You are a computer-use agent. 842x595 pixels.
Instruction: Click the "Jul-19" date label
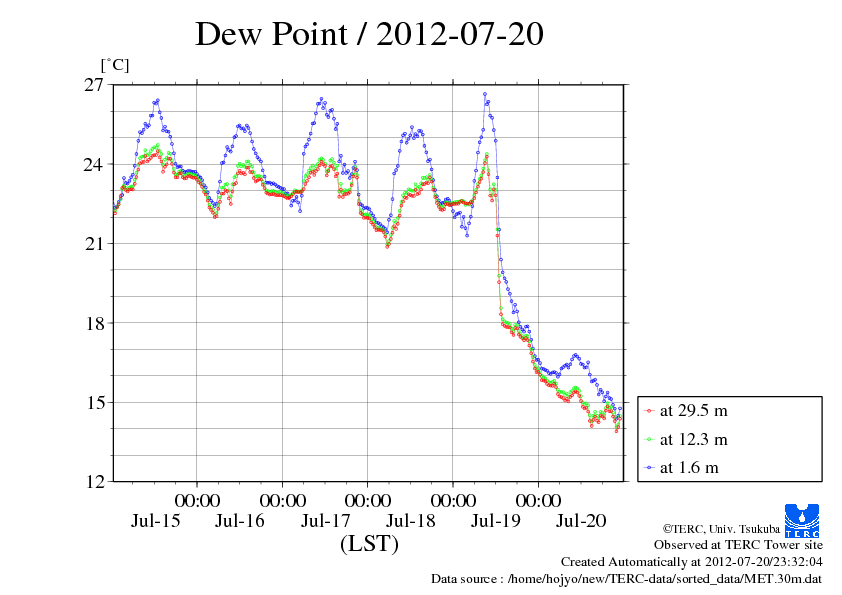[x=496, y=520]
